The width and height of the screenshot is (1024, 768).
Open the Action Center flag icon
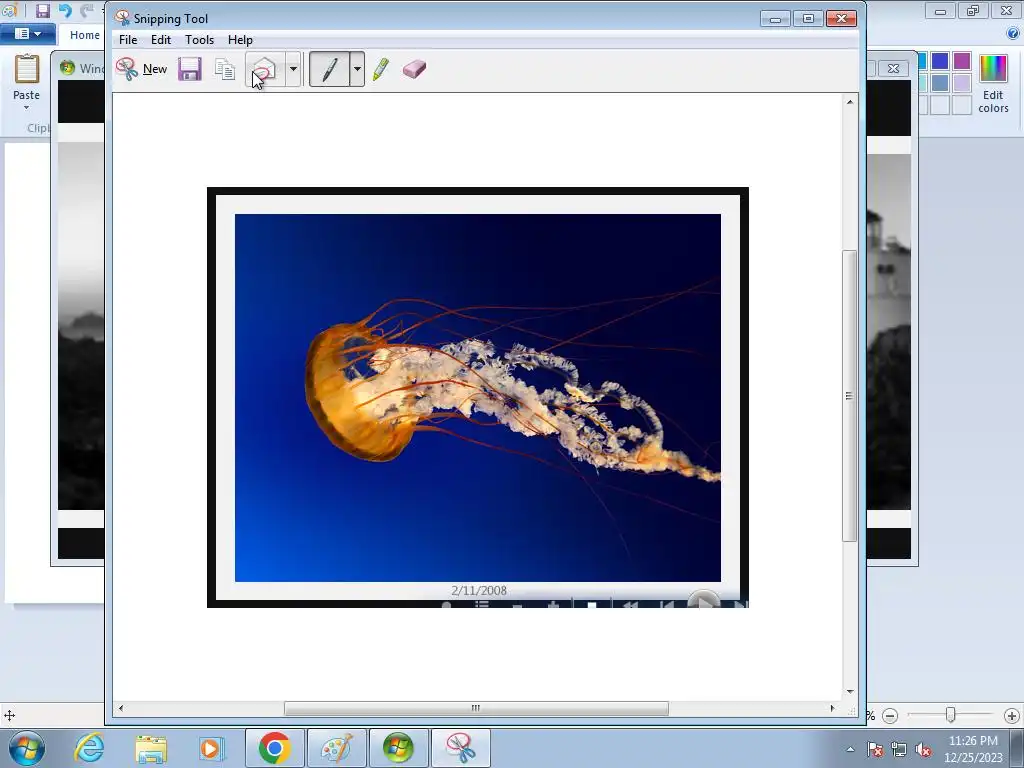[875, 749]
